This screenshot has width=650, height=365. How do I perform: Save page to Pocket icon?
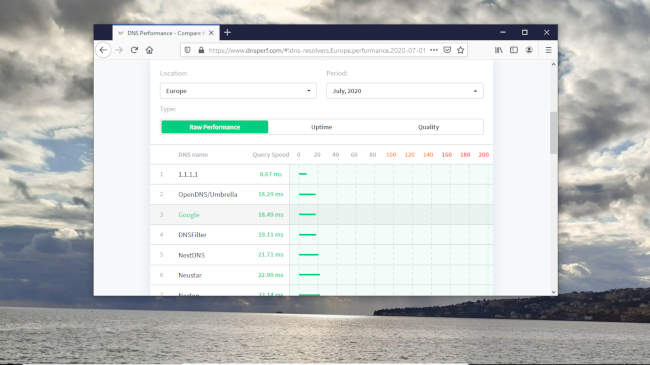447,50
